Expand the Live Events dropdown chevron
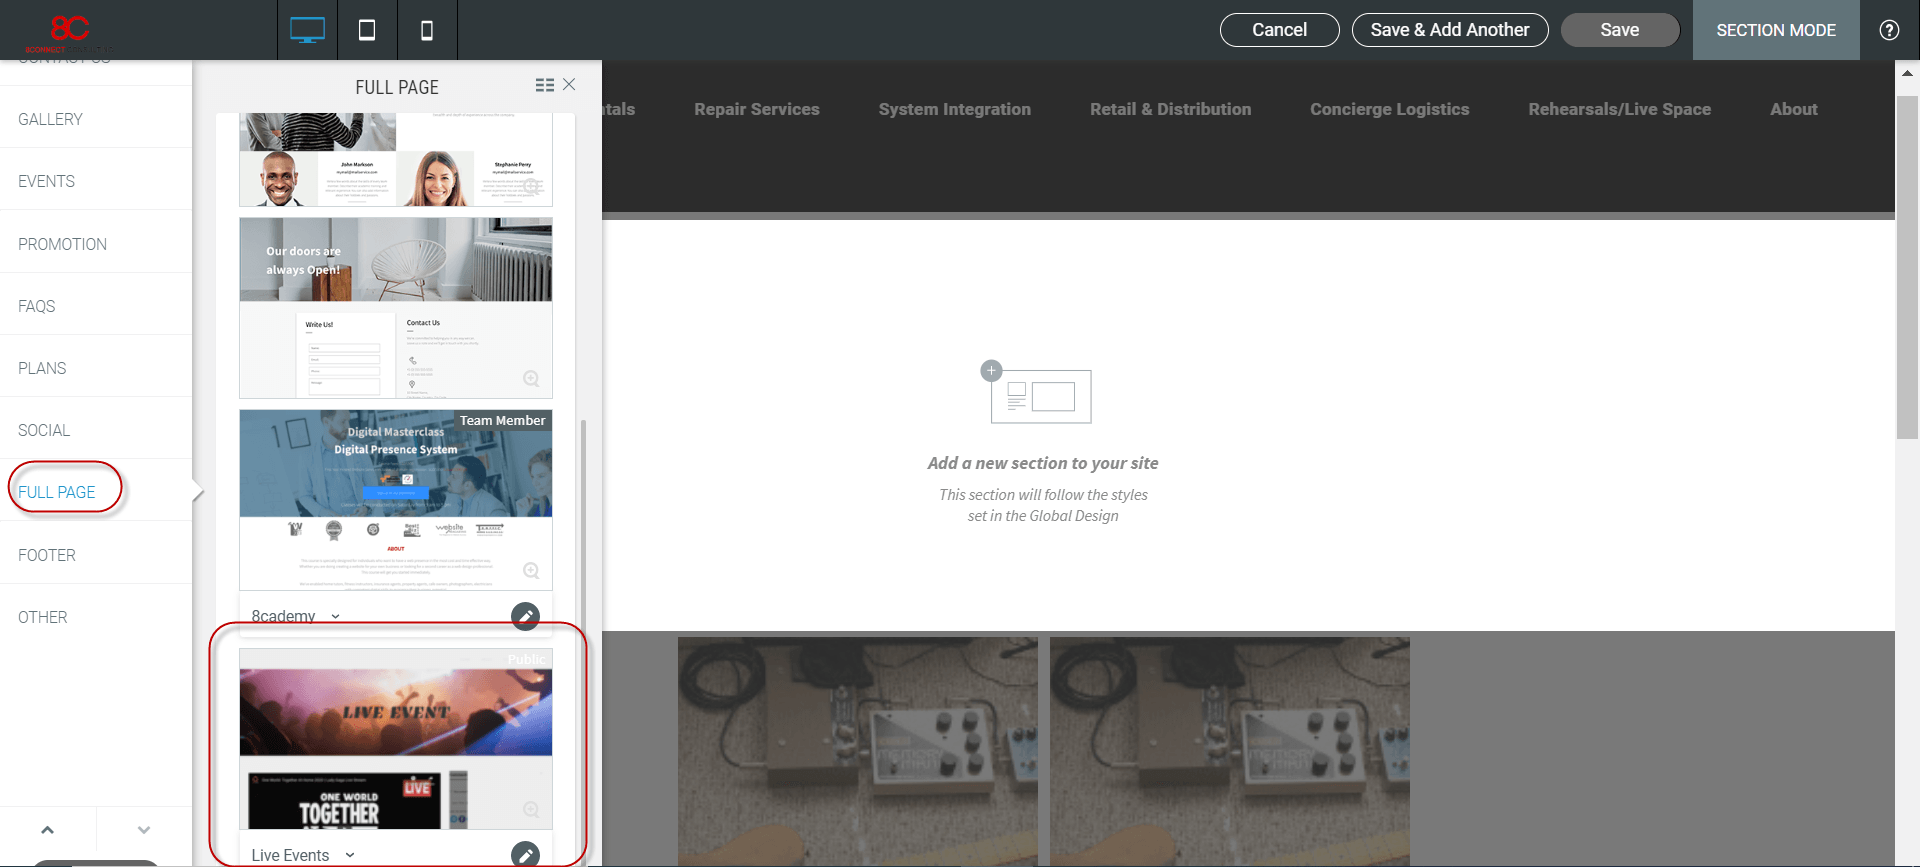 [x=349, y=855]
